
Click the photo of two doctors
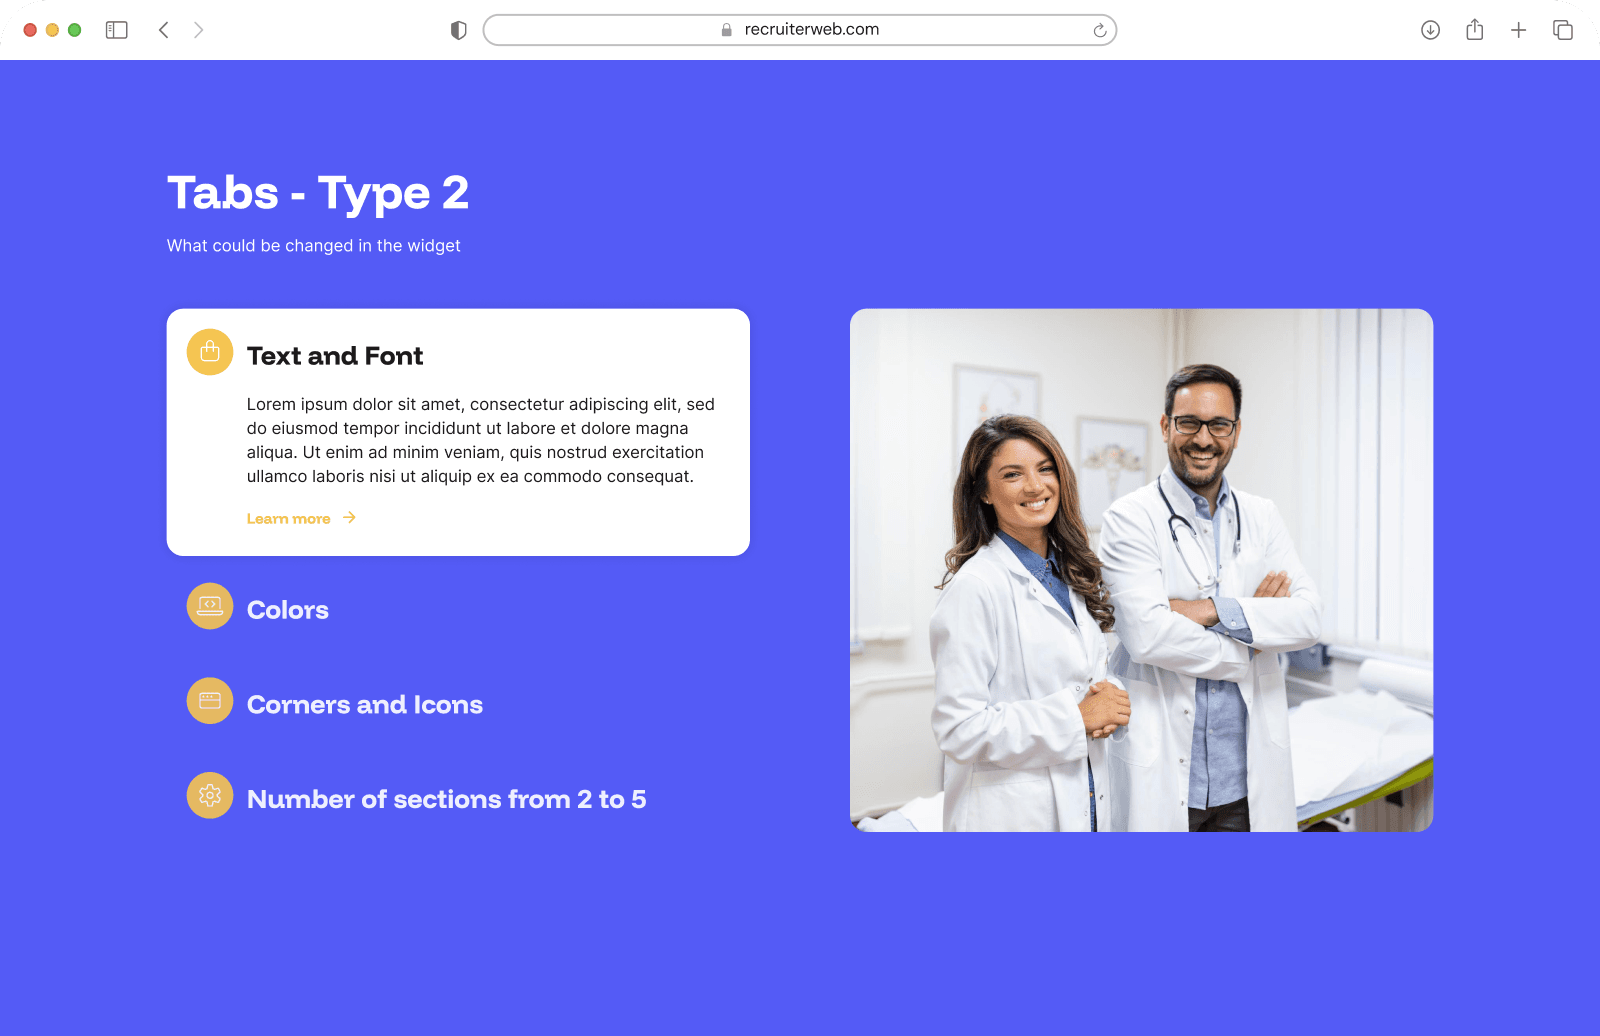click(1141, 570)
